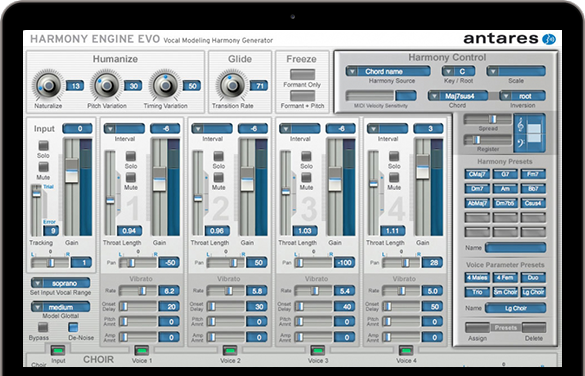Choose the Trio voice preset
Screen dimensions: 585x376
tap(477, 292)
